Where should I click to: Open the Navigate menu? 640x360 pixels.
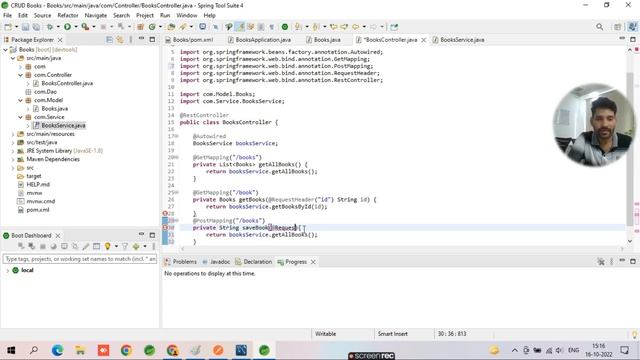coord(96,15)
